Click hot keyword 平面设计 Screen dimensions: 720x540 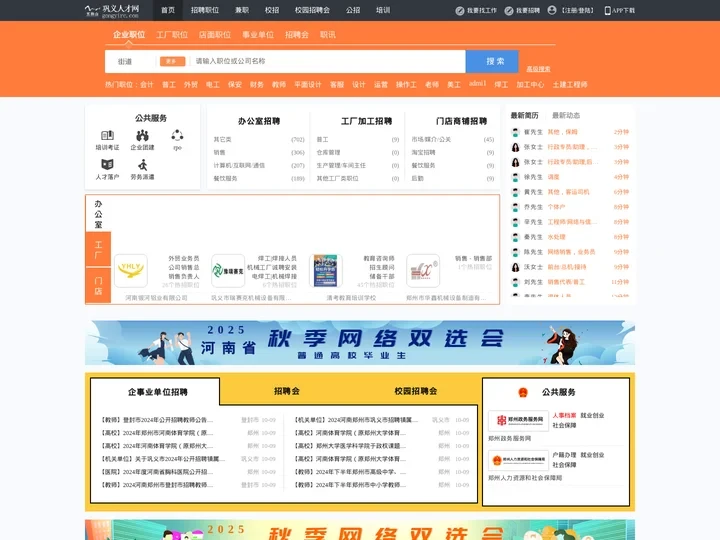[308, 85]
